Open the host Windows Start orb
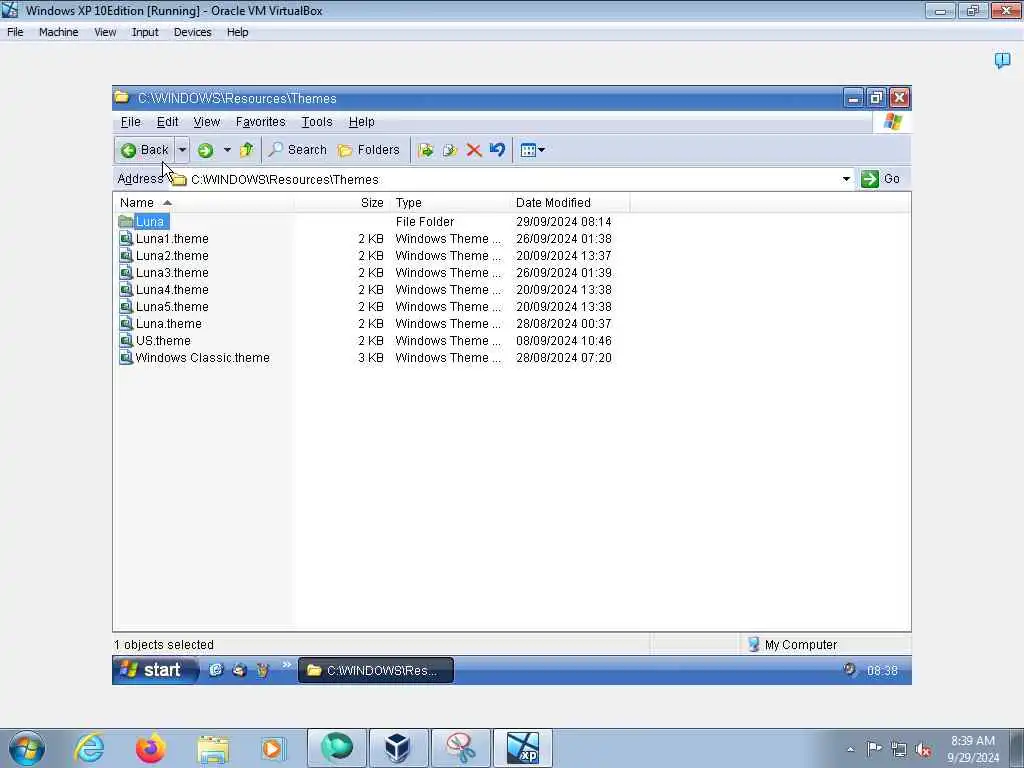This screenshot has width=1024, height=768. point(27,748)
